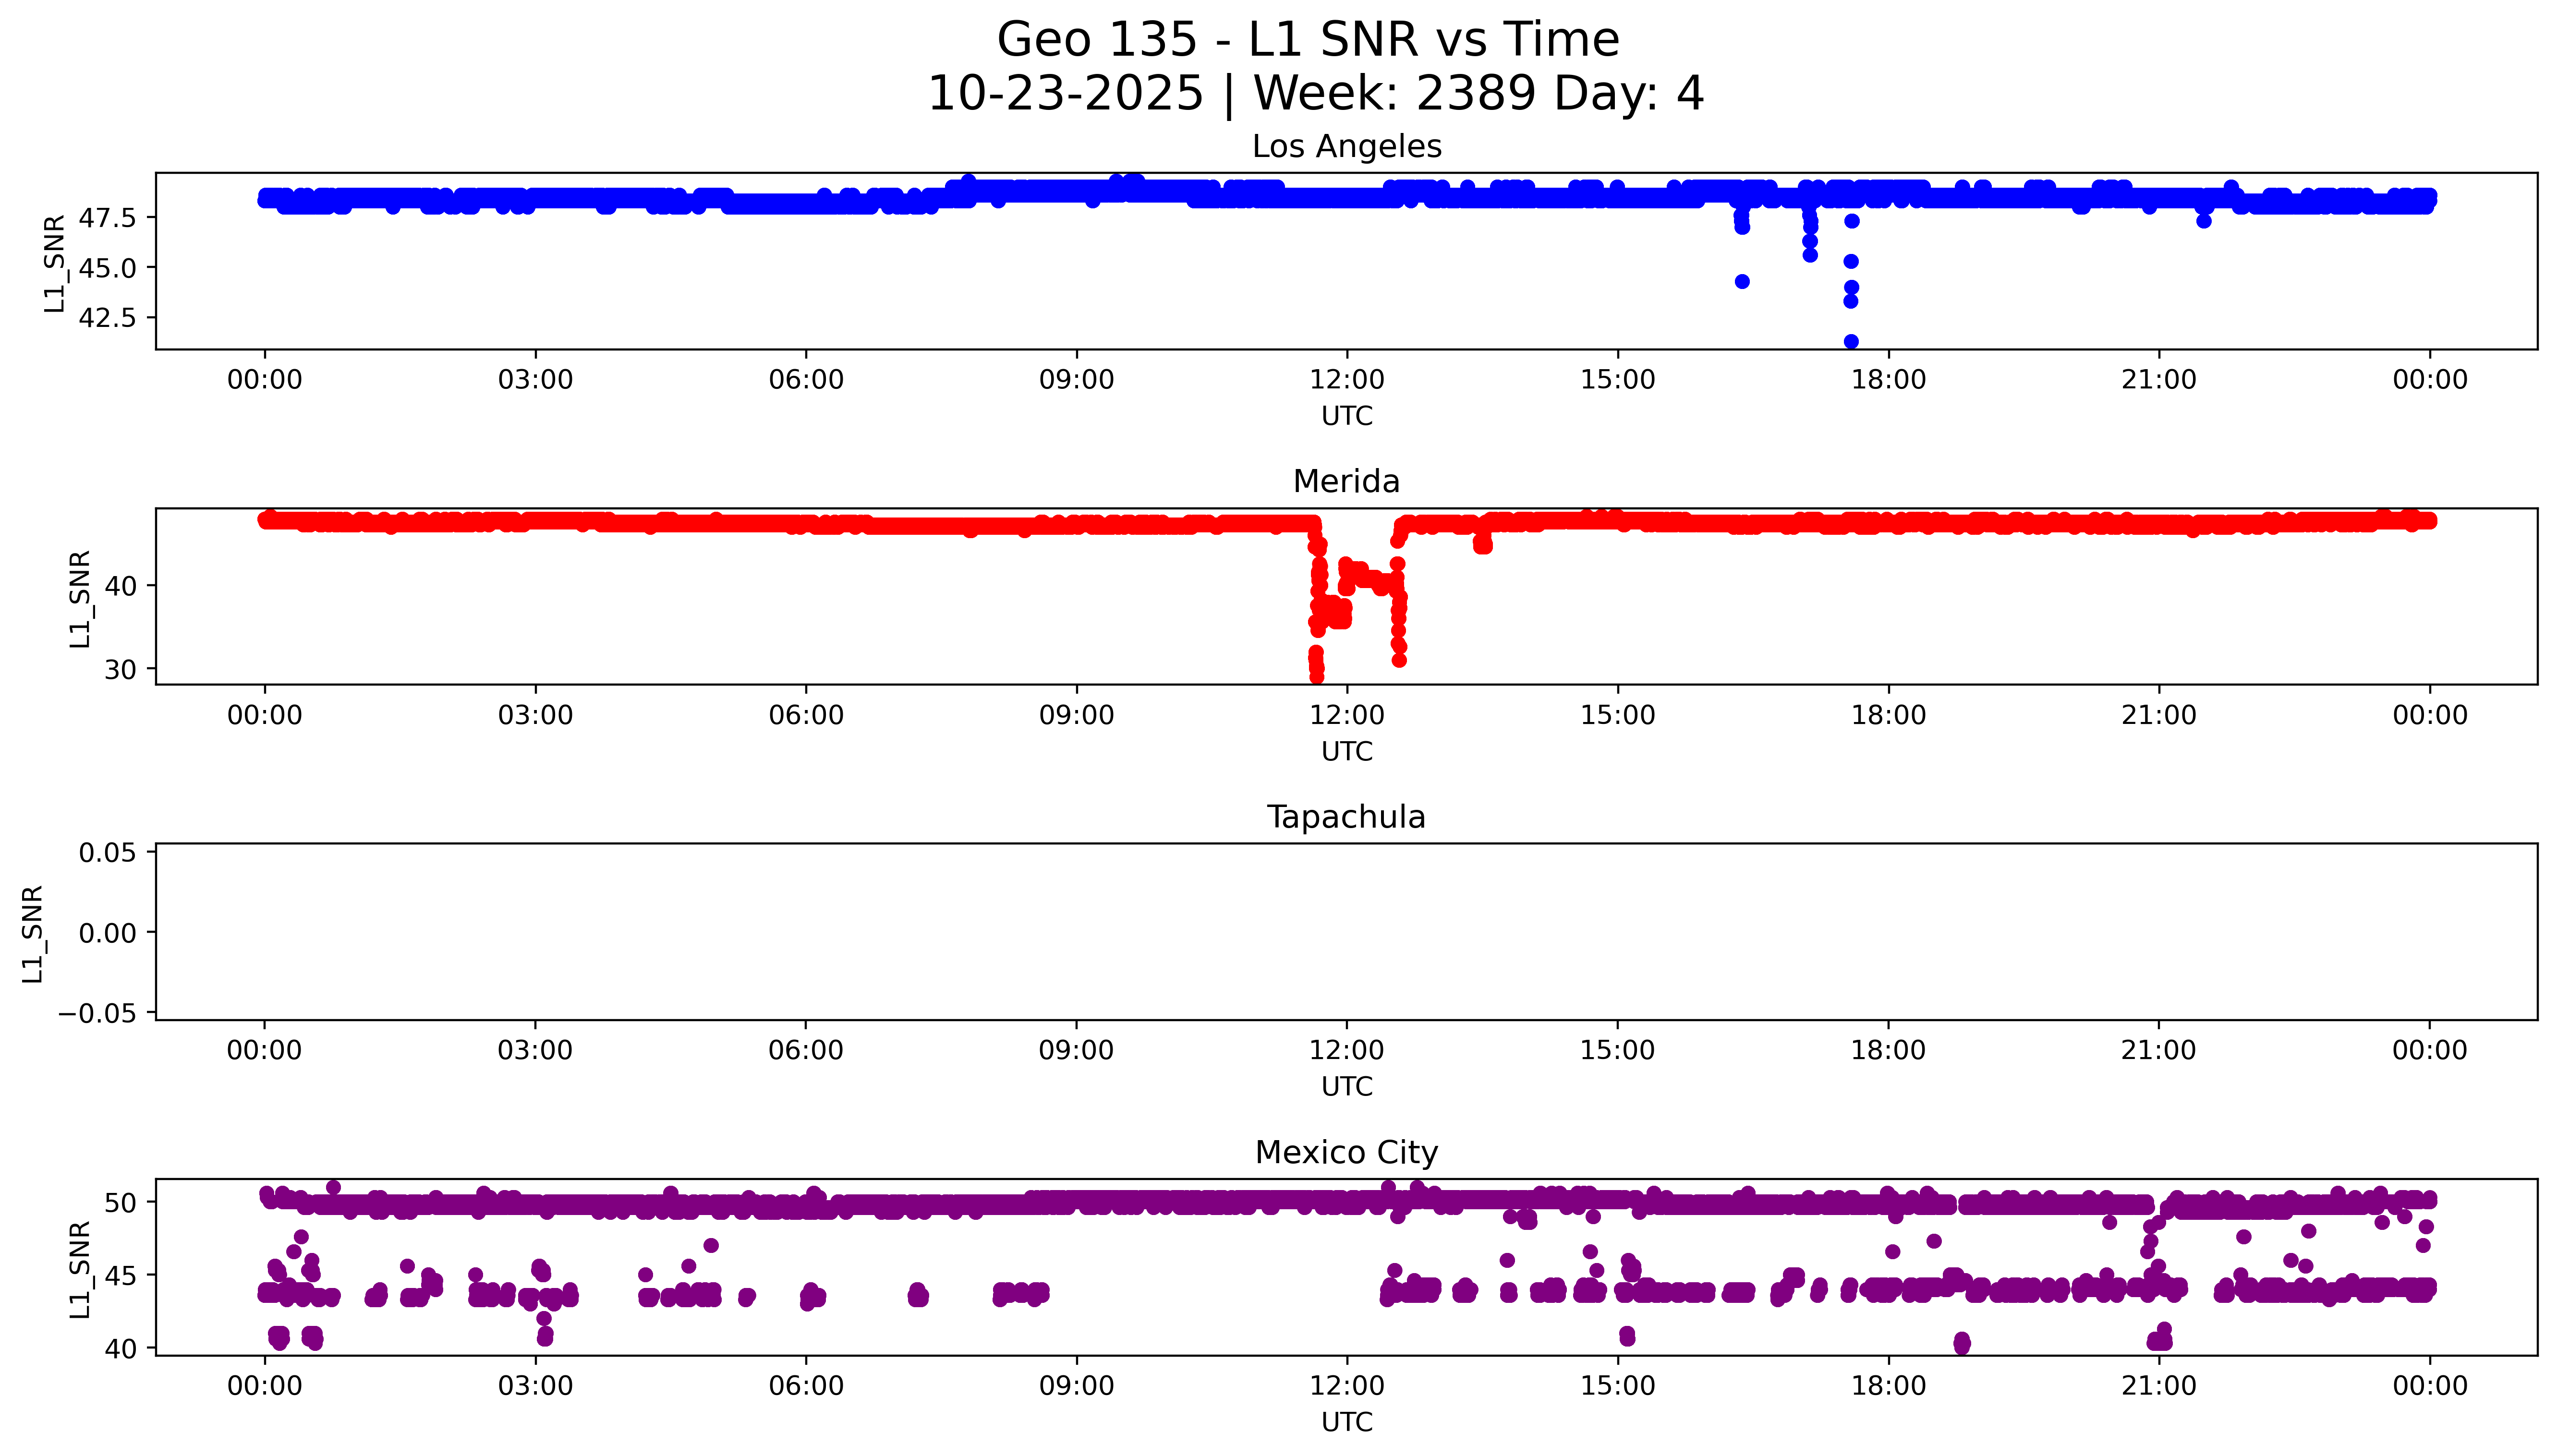Viewport: 2557px width, 1456px height.
Task: Click lowest blue outlier point near 18:00
Action: click(1851, 341)
